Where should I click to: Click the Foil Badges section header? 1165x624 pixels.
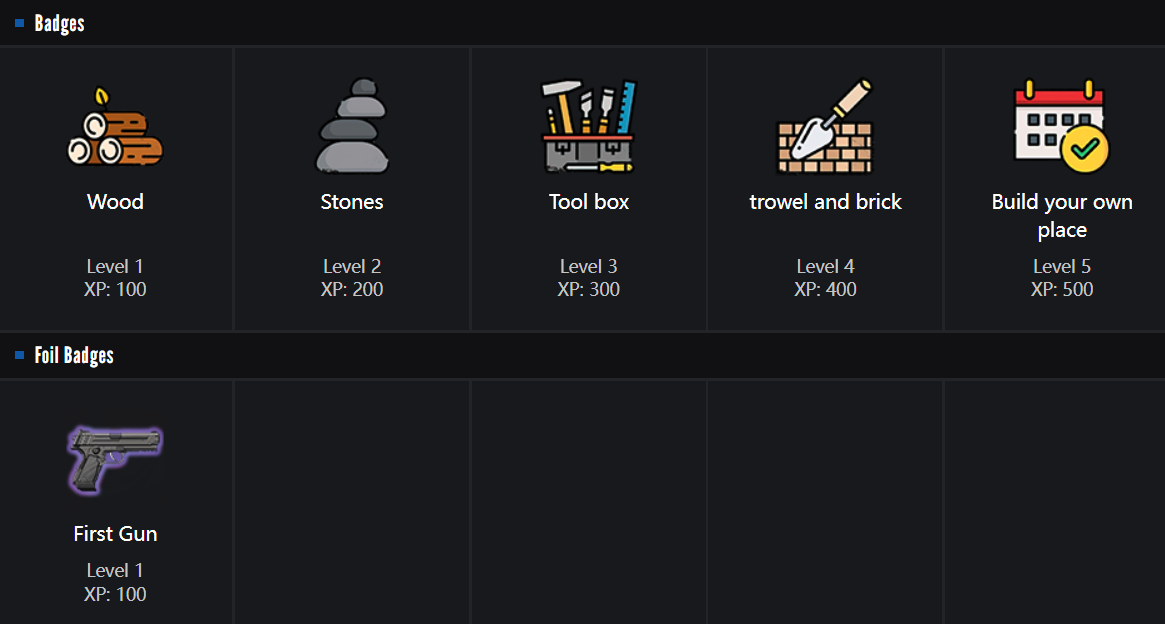[x=74, y=355]
